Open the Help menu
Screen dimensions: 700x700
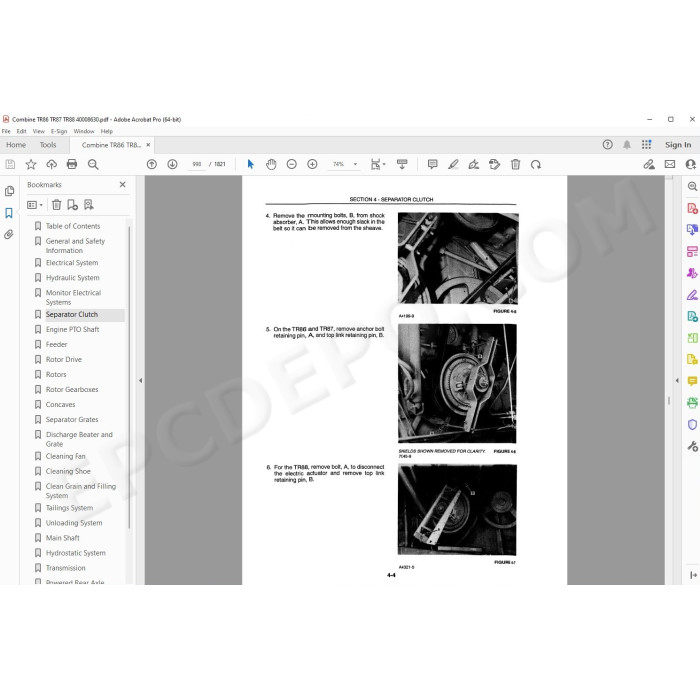(x=107, y=131)
